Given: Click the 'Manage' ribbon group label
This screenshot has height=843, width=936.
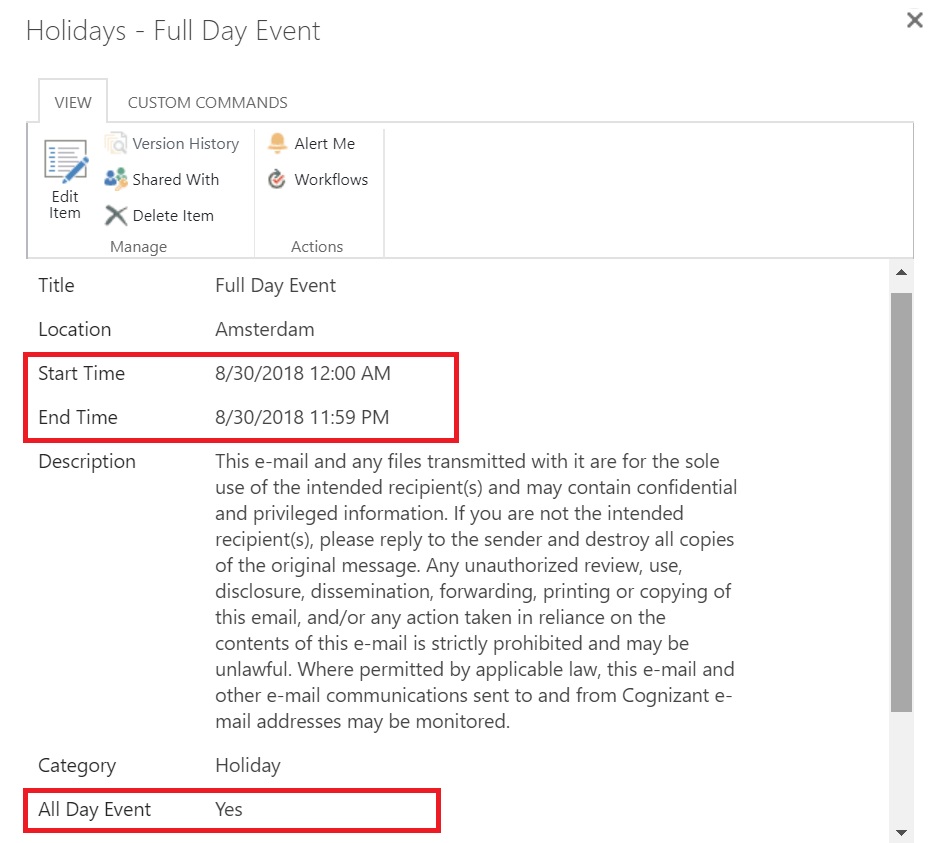Looking at the screenshot, I should (x=138, y=247).
